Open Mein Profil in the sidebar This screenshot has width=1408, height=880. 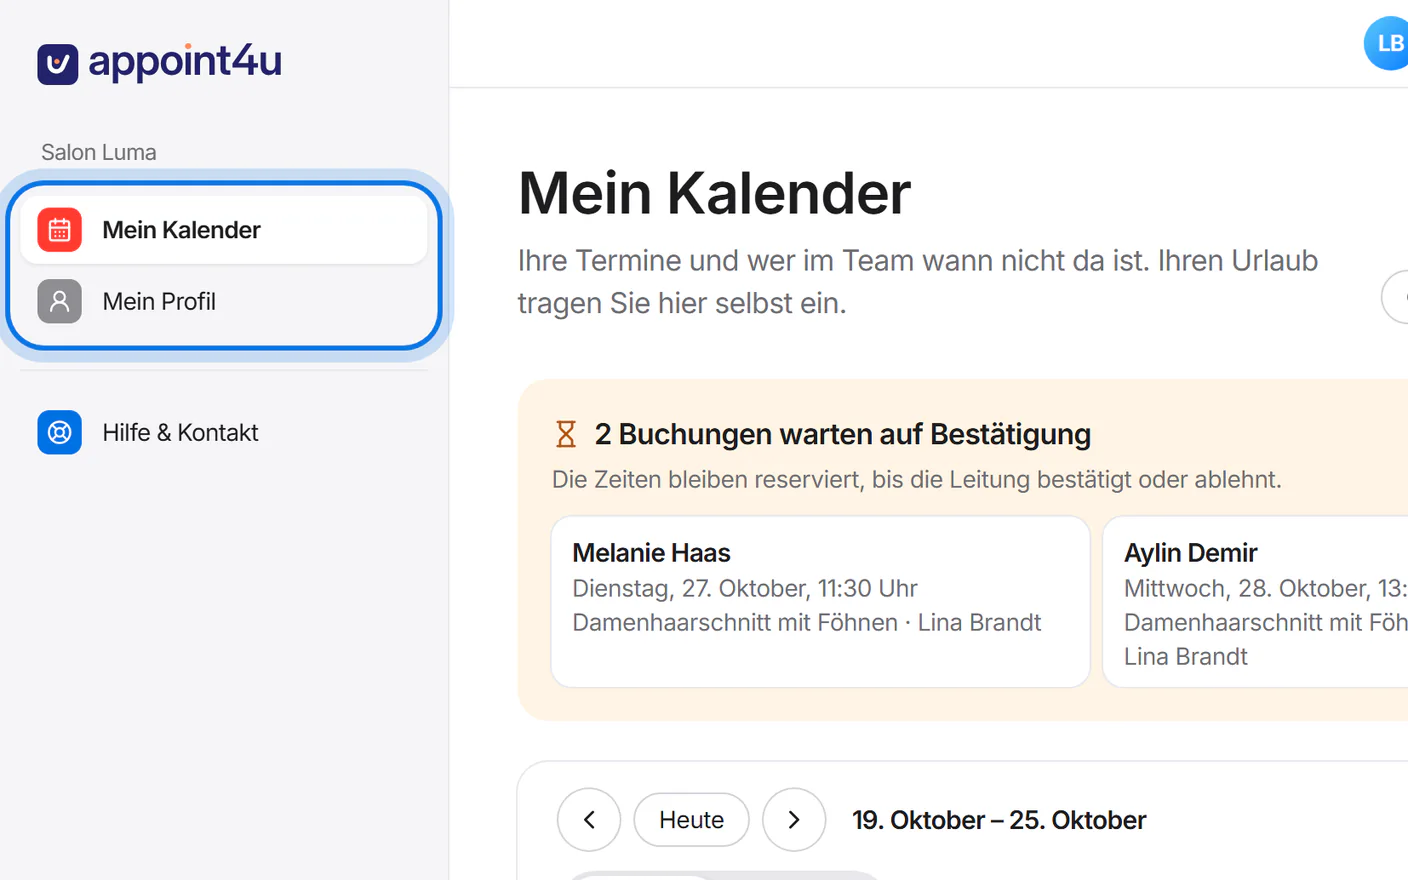pos(224,301)
